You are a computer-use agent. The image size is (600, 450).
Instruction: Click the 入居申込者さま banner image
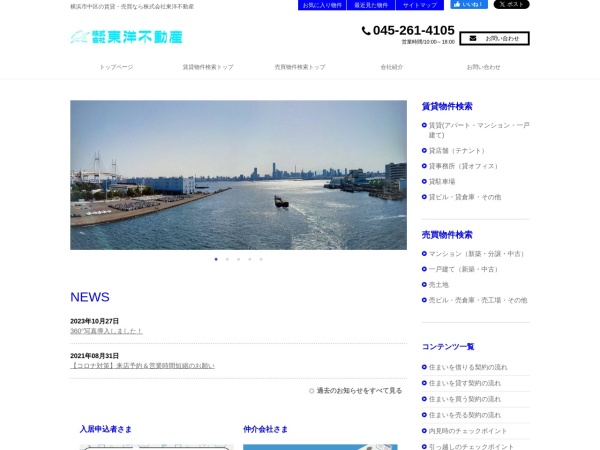[x=157, y=447]
